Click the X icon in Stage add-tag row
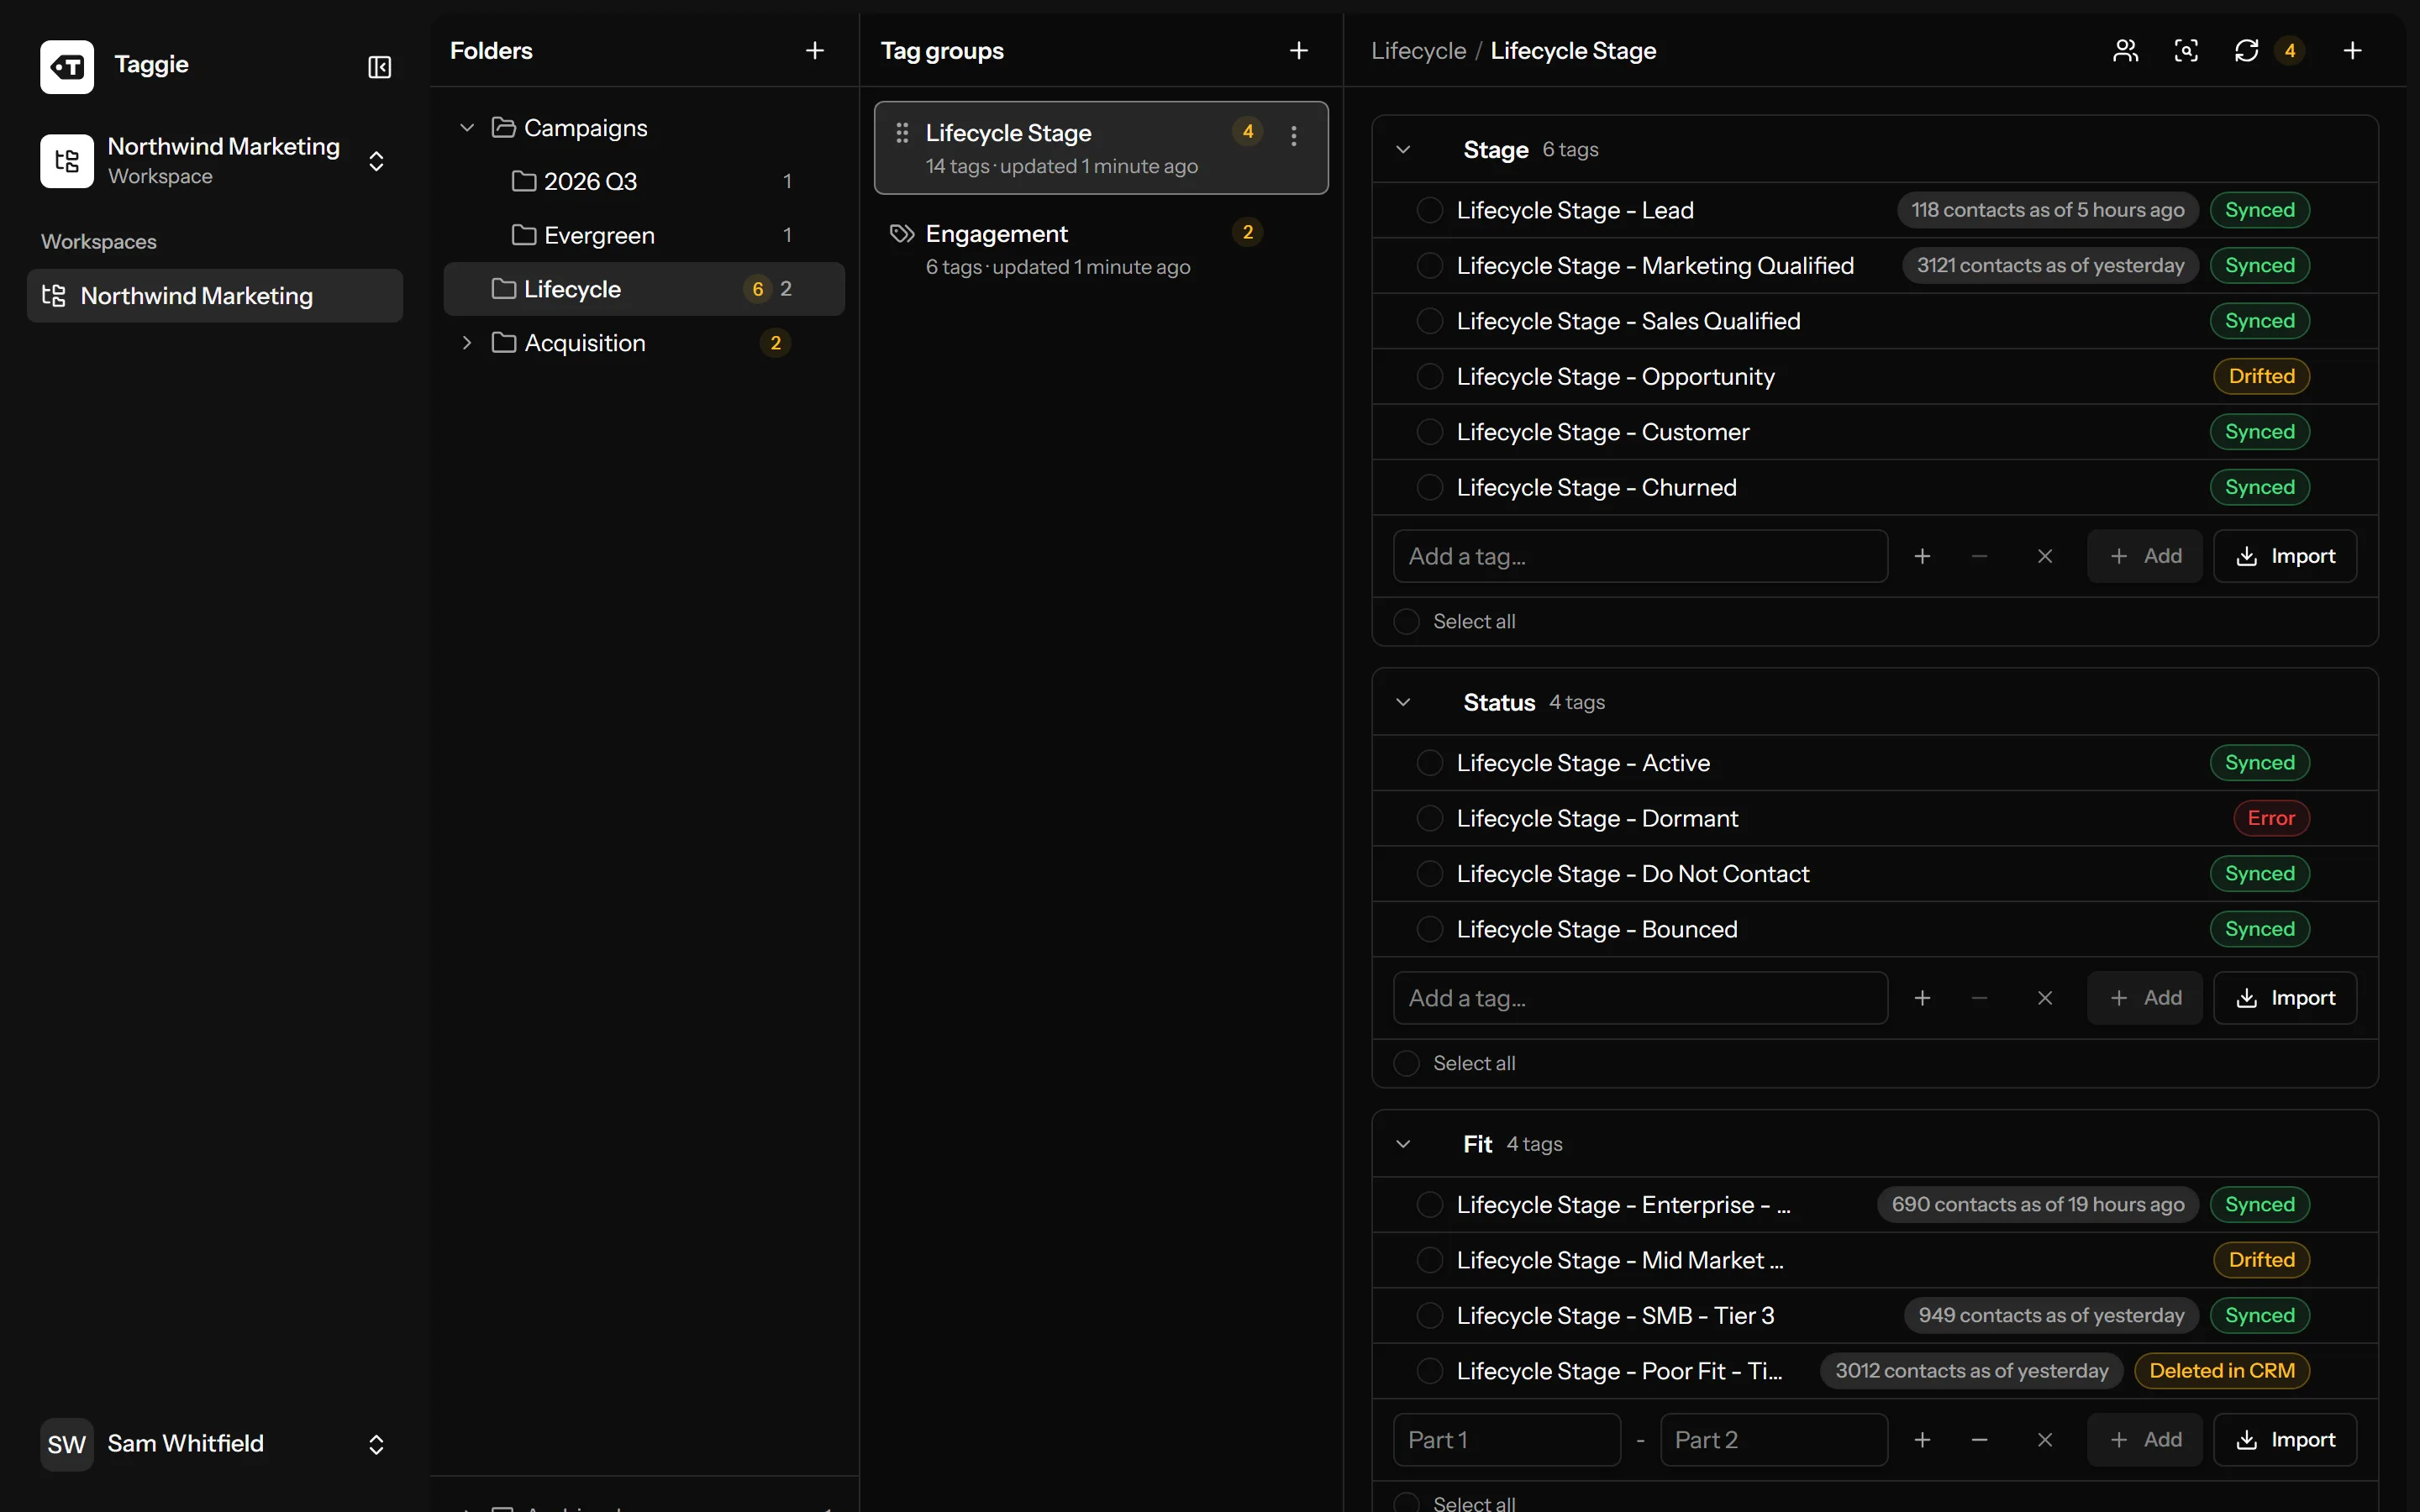Screen dimensions: 2420x1512 (2045, 556)
